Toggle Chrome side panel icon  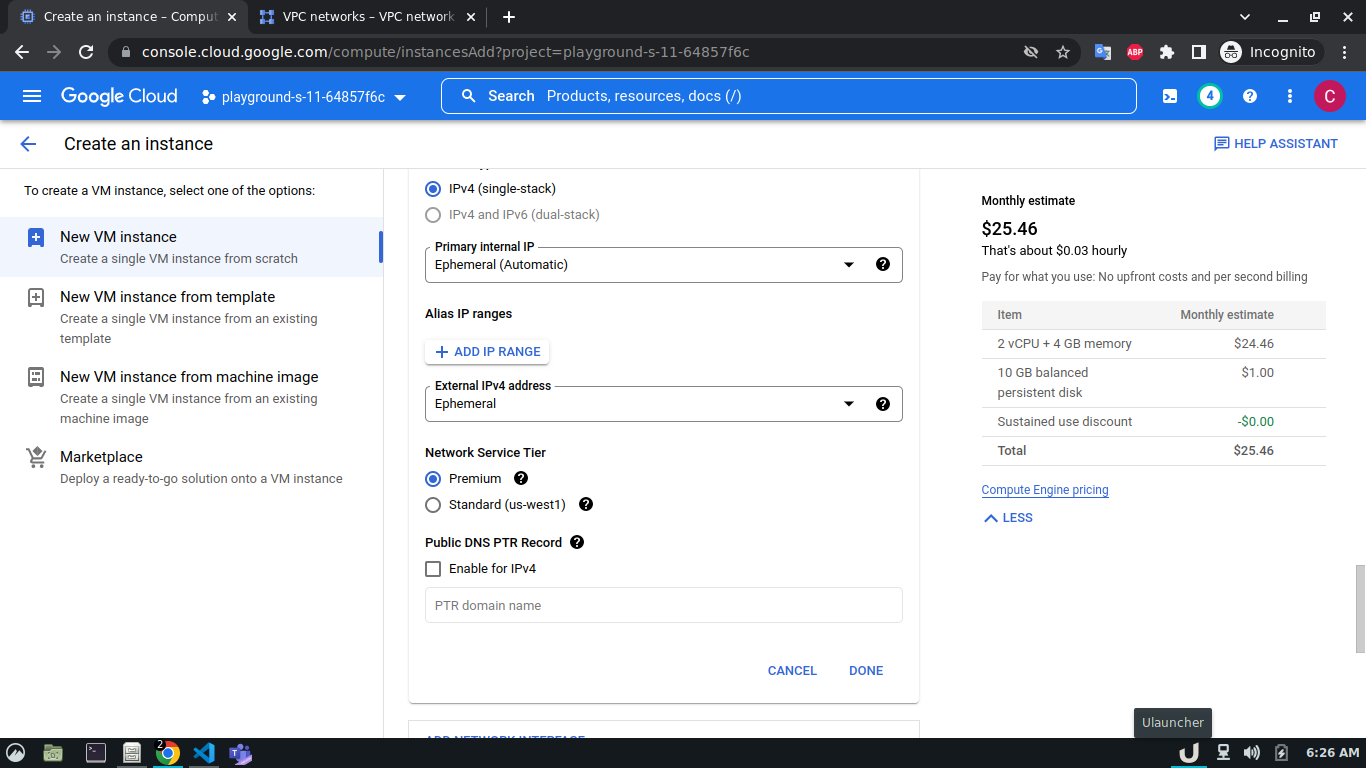(1199, 52)
